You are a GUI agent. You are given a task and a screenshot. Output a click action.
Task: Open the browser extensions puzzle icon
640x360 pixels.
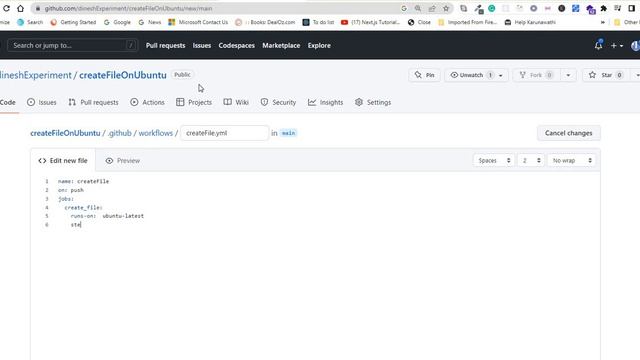(604, 8)
